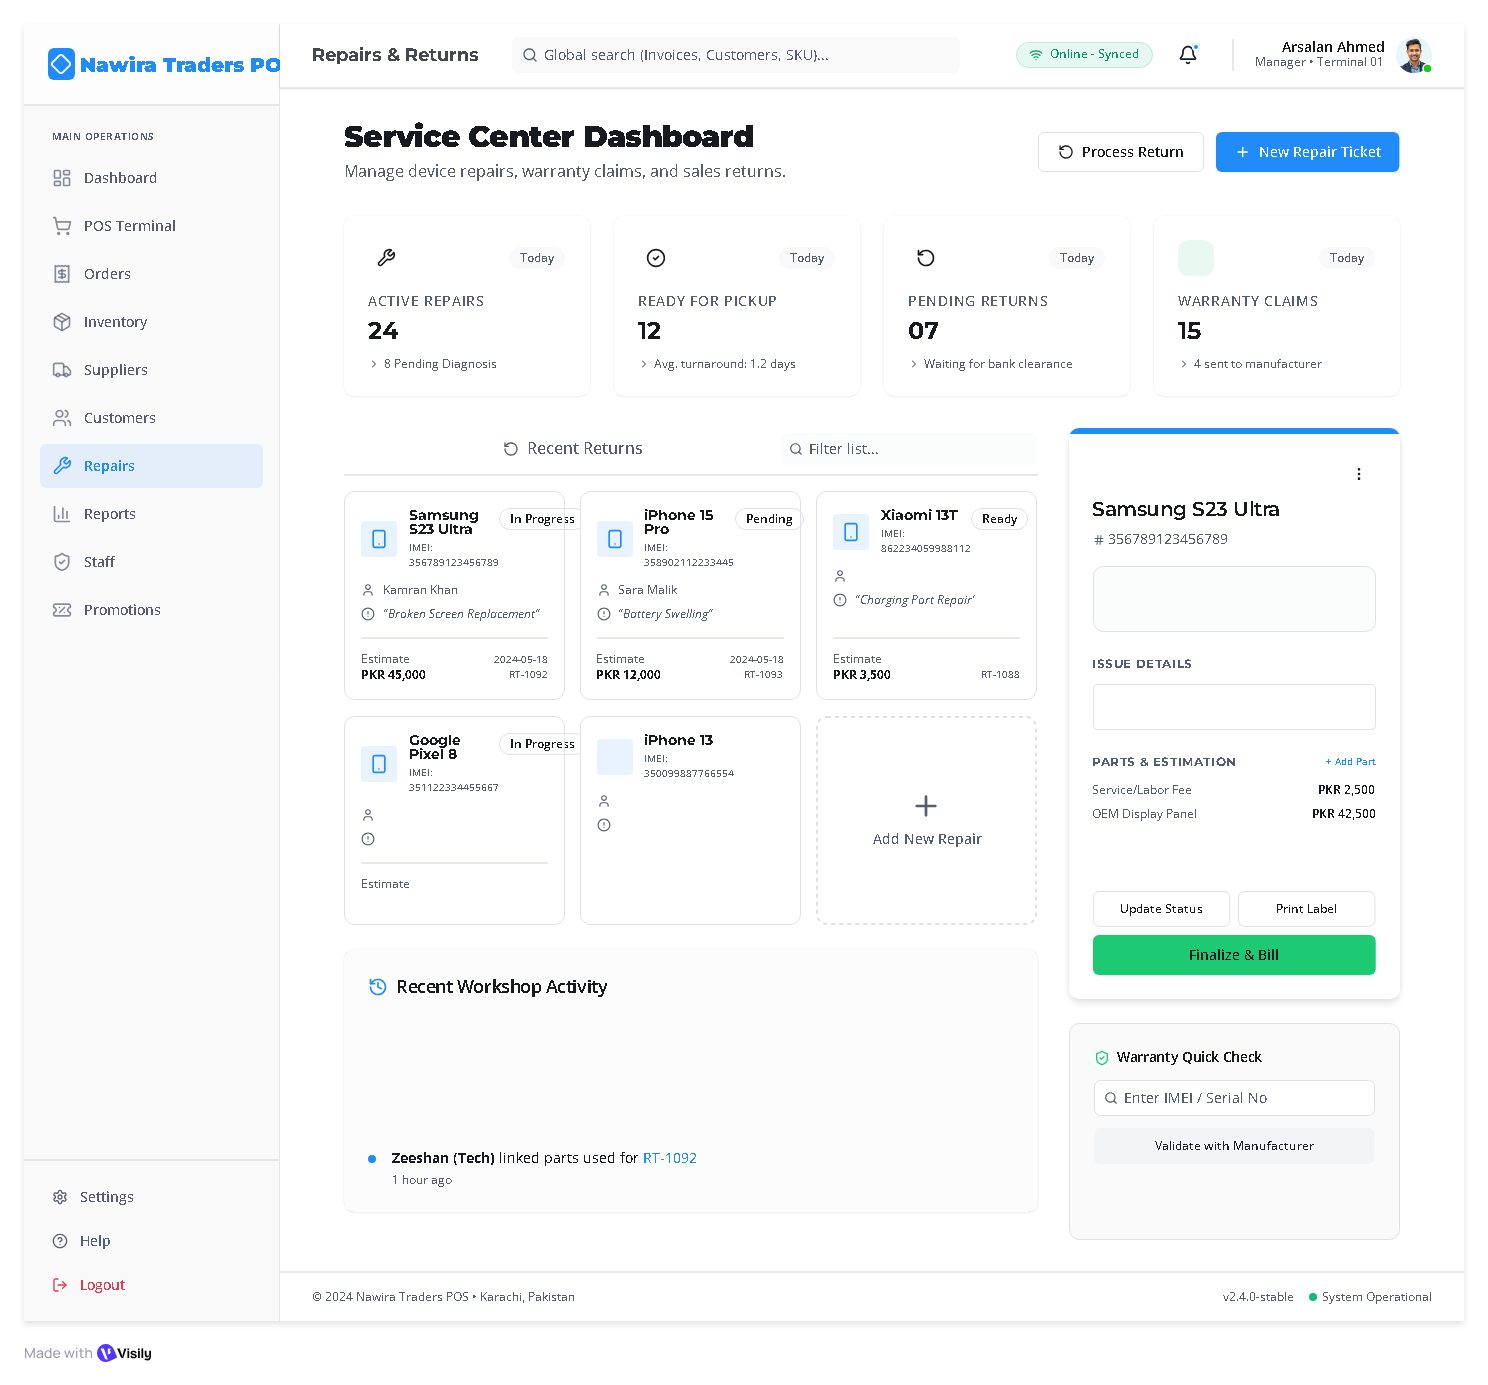1488x1385 pixels.
Task: Open POS Terminal in the sidebar
Action: [129, 226]
